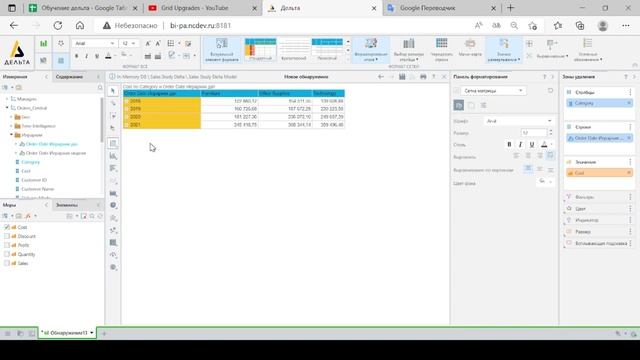Click green bar chart icon in ribbon
The width and height of the screenshot is (640, 360).
click(x=44, y=43)
